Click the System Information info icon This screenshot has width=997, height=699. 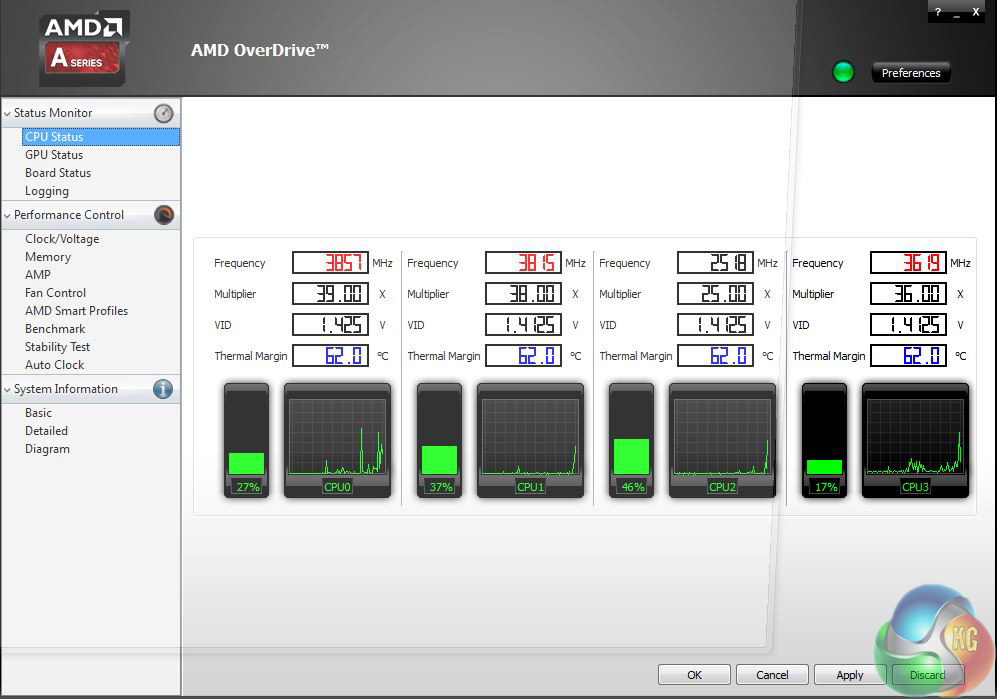click(x=163, y=389)
